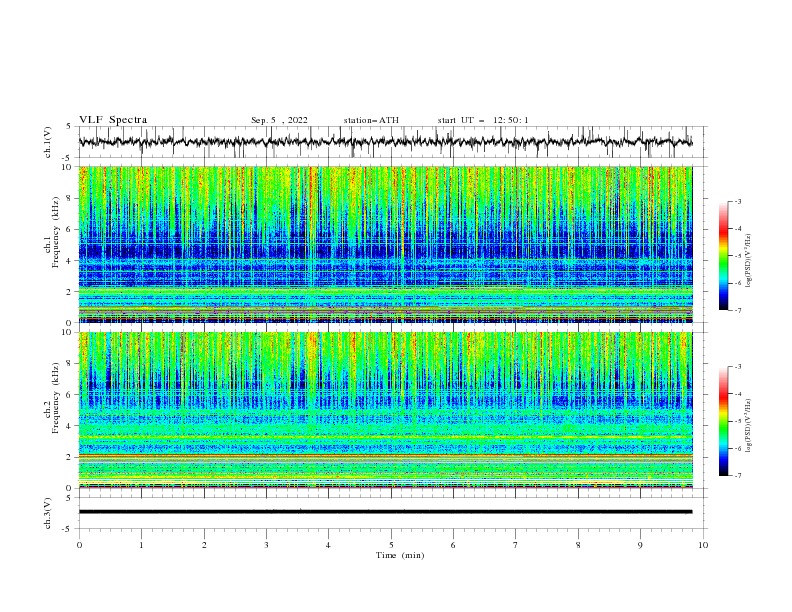Click the "station=ATH" label

371,120
